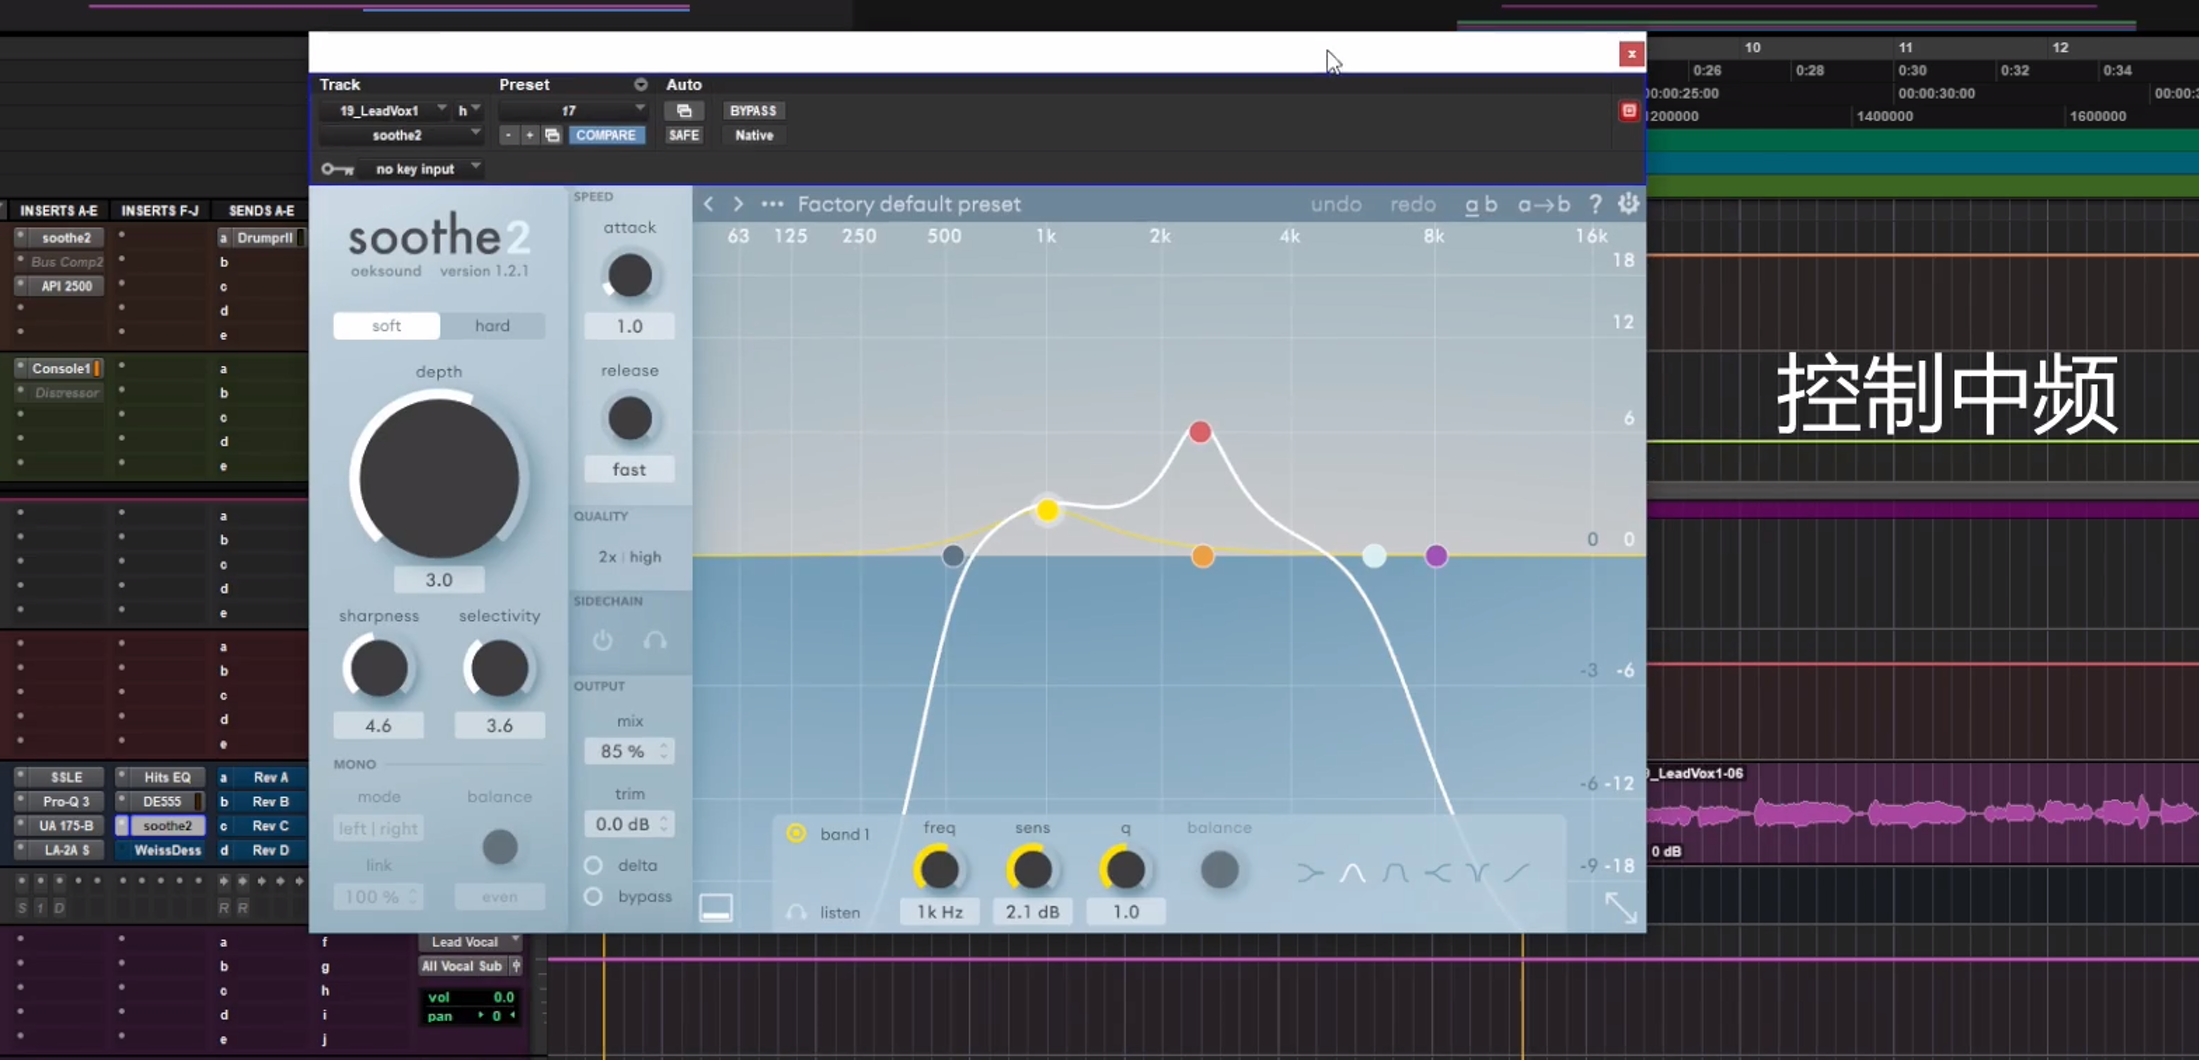Click the COMPARE button
Image resolution: width=2199 pixels, height=1060 pixels.
pyautogui.click(x=606, y=135)
